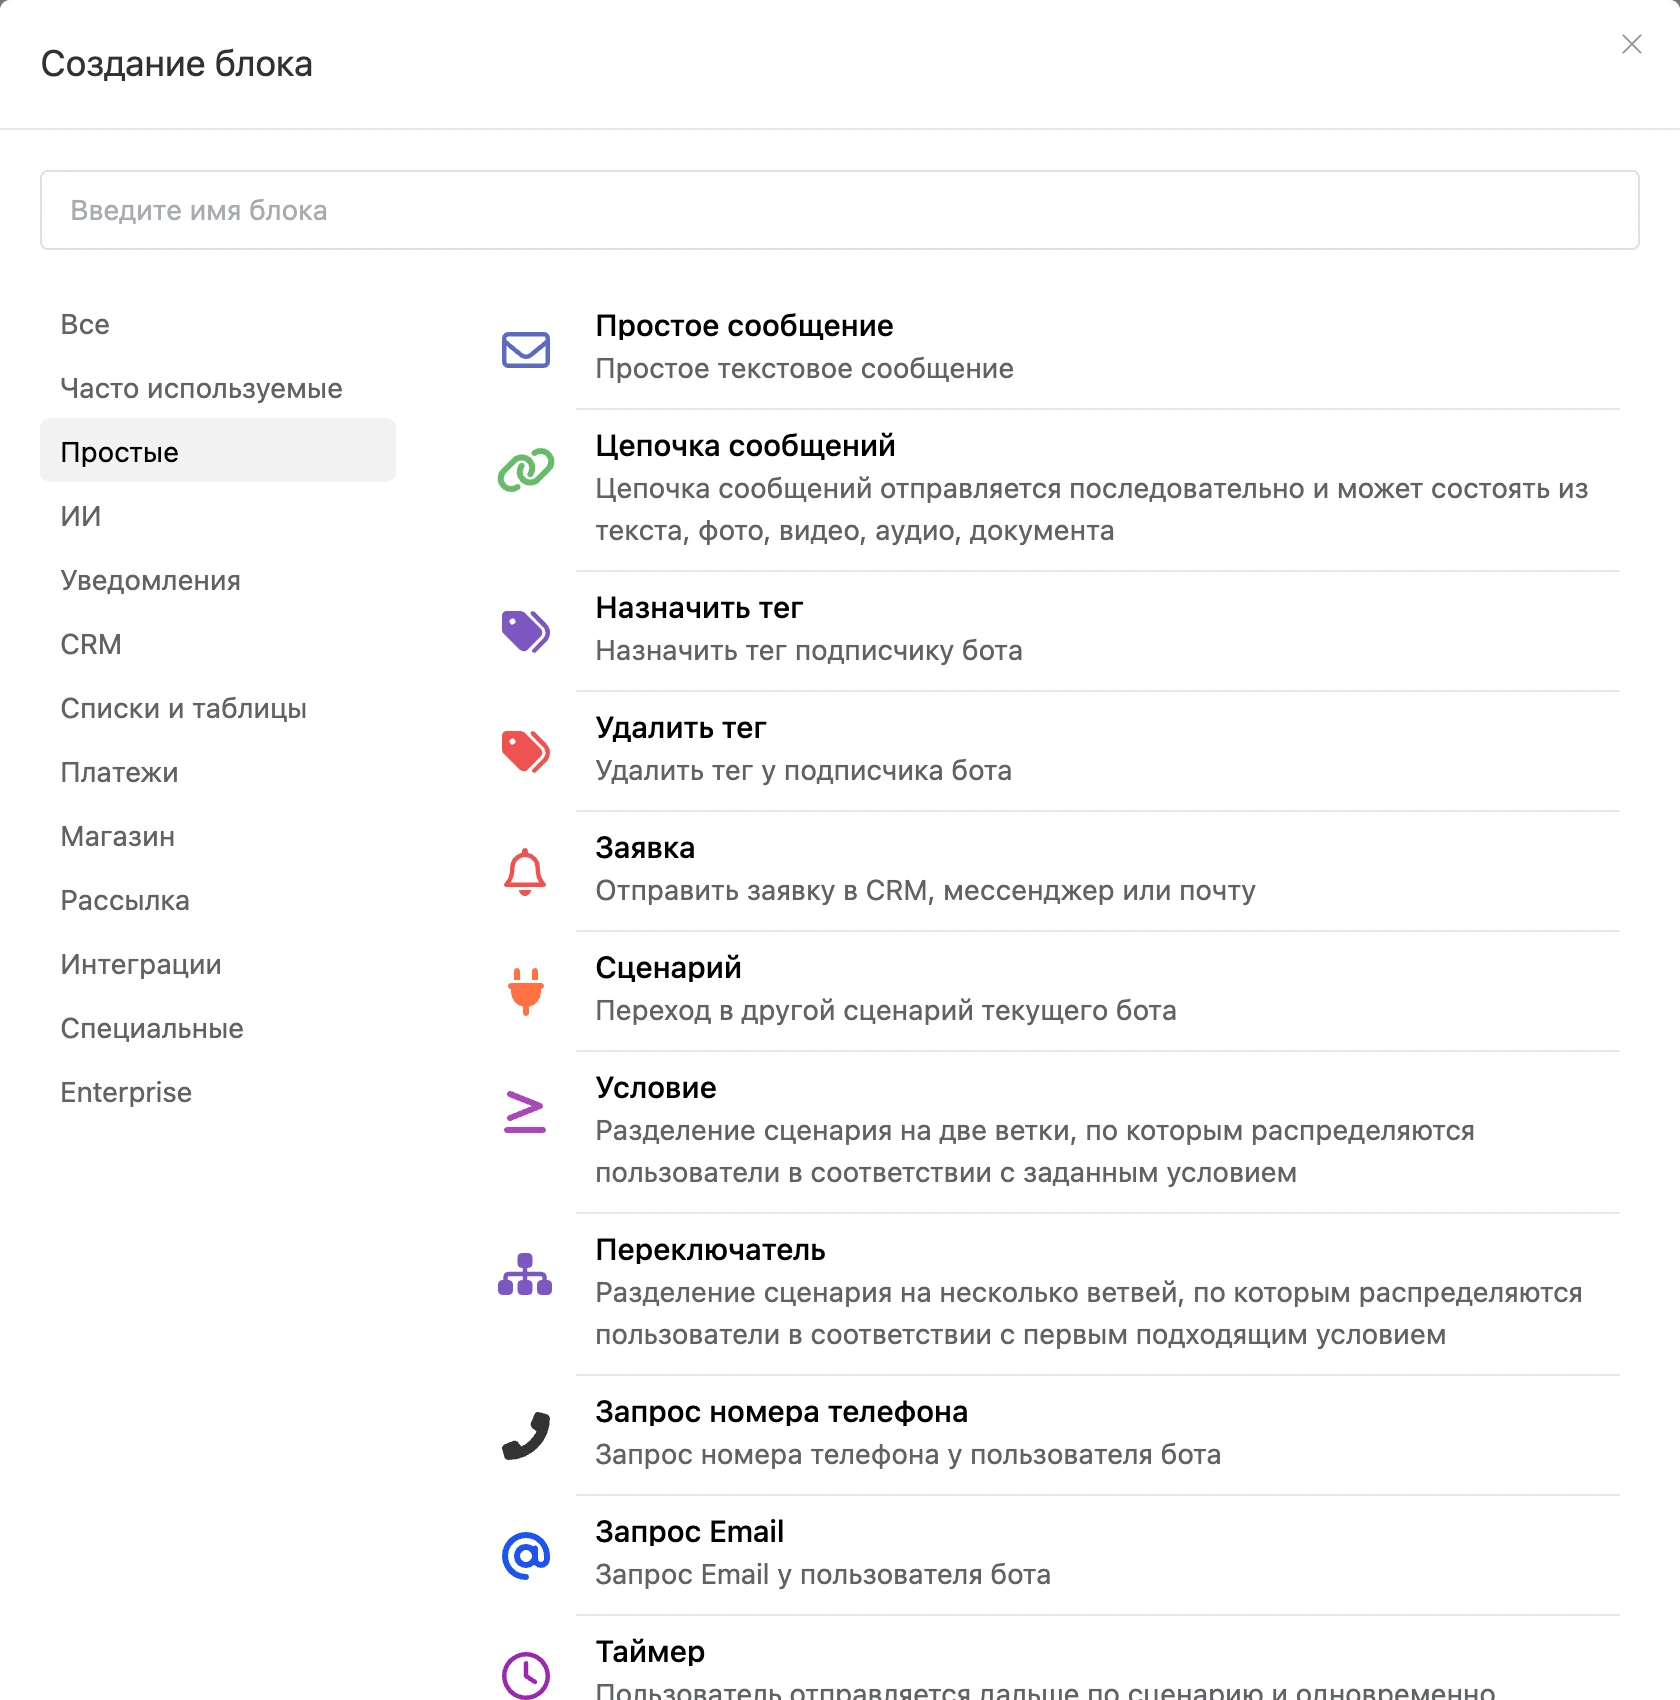Select the CRM category
Viewport: 1680px width, 1700px height.
click(x=91, y=644)
